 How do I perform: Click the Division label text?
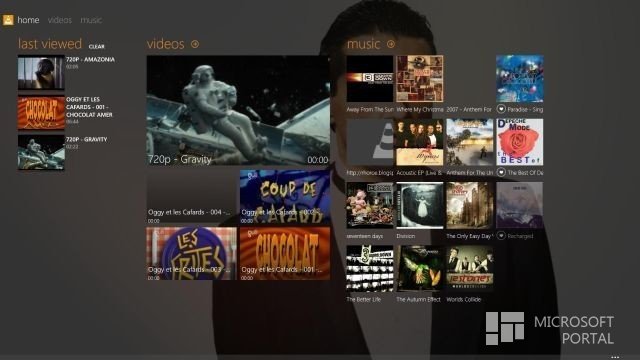(x=406, y=236)
